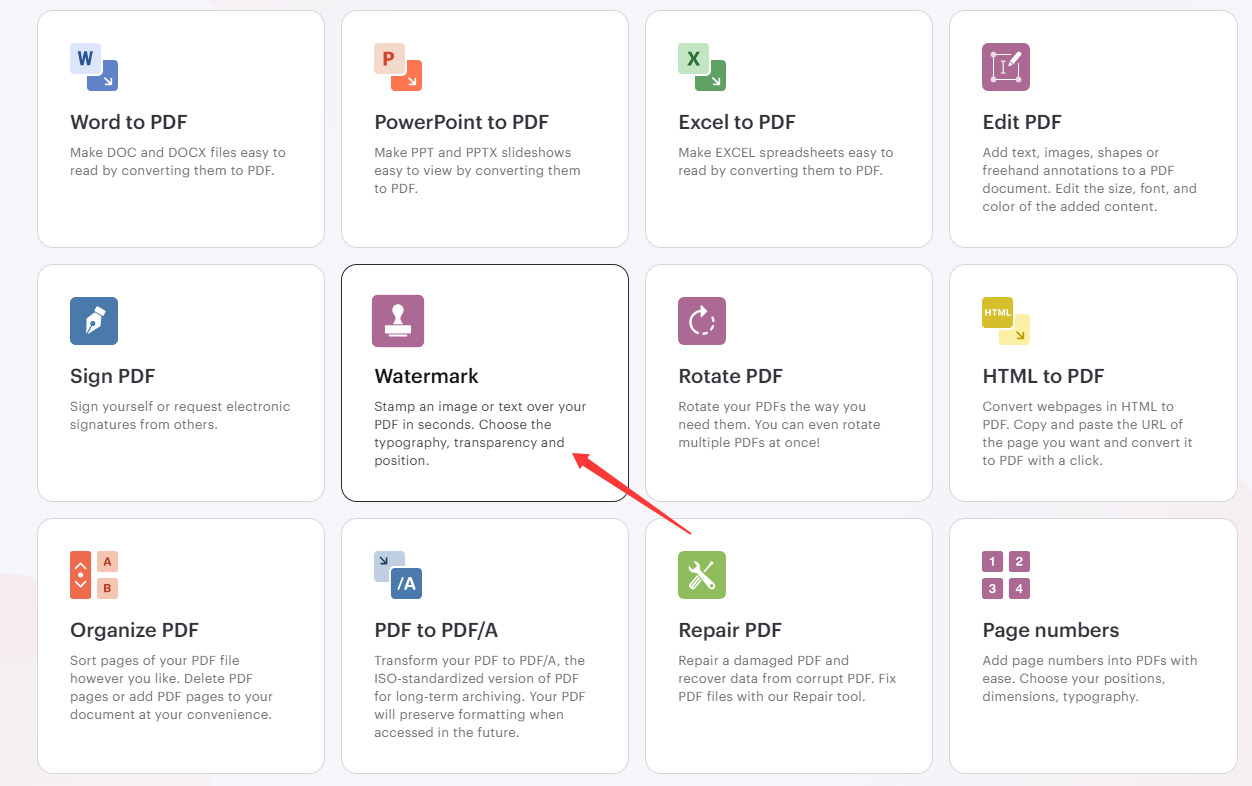Open the Page numbers title link
This screenshot has width=1252, height=786.
[x=1051, y=630]
